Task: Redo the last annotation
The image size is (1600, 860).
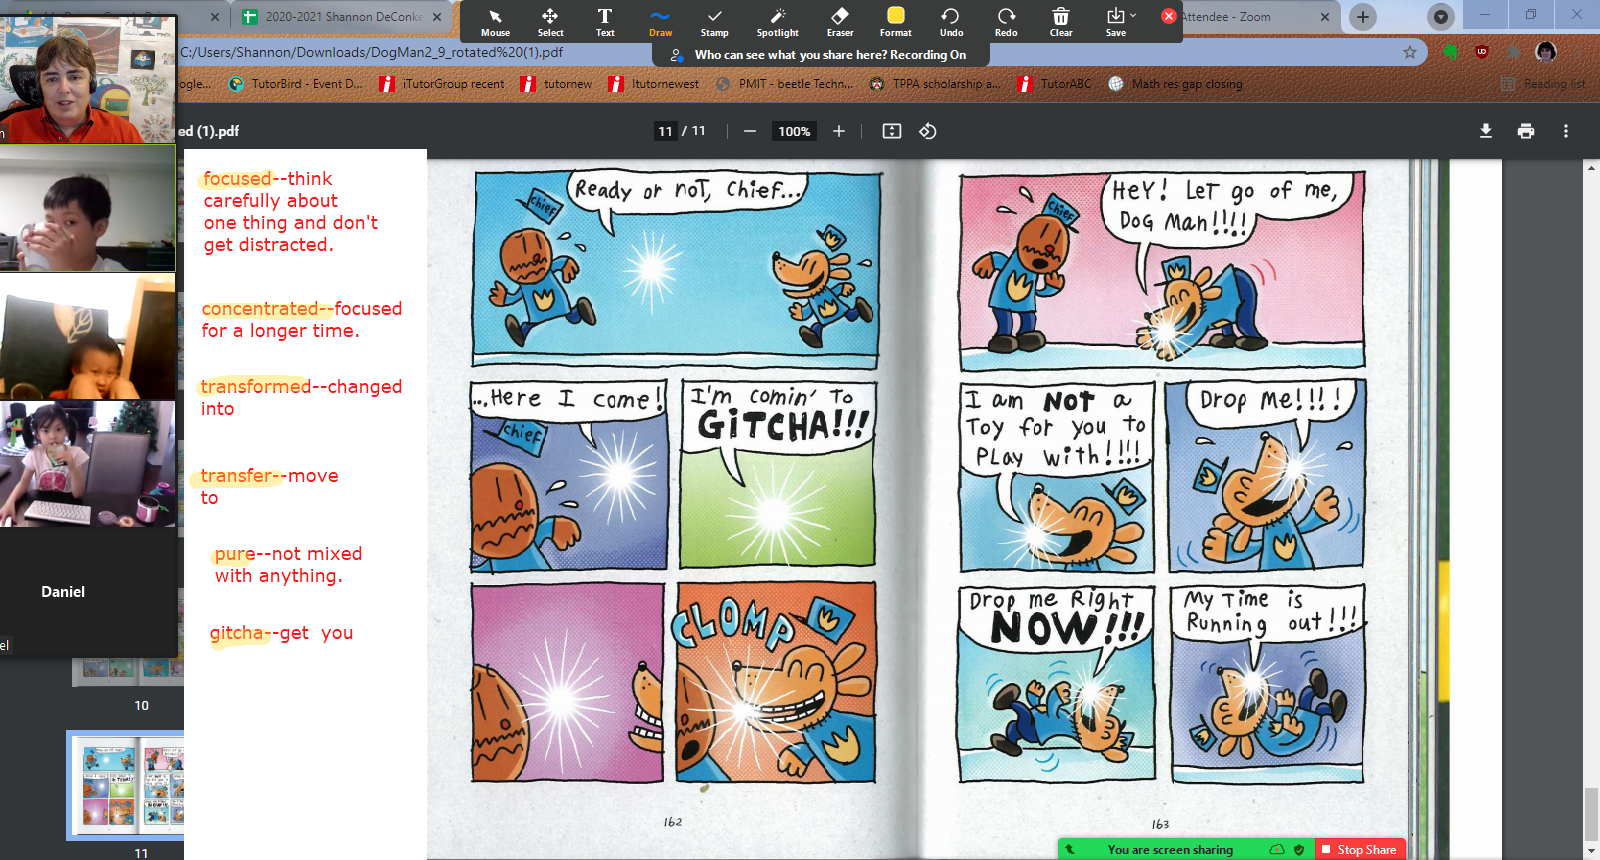Action: coord(1006,22)
